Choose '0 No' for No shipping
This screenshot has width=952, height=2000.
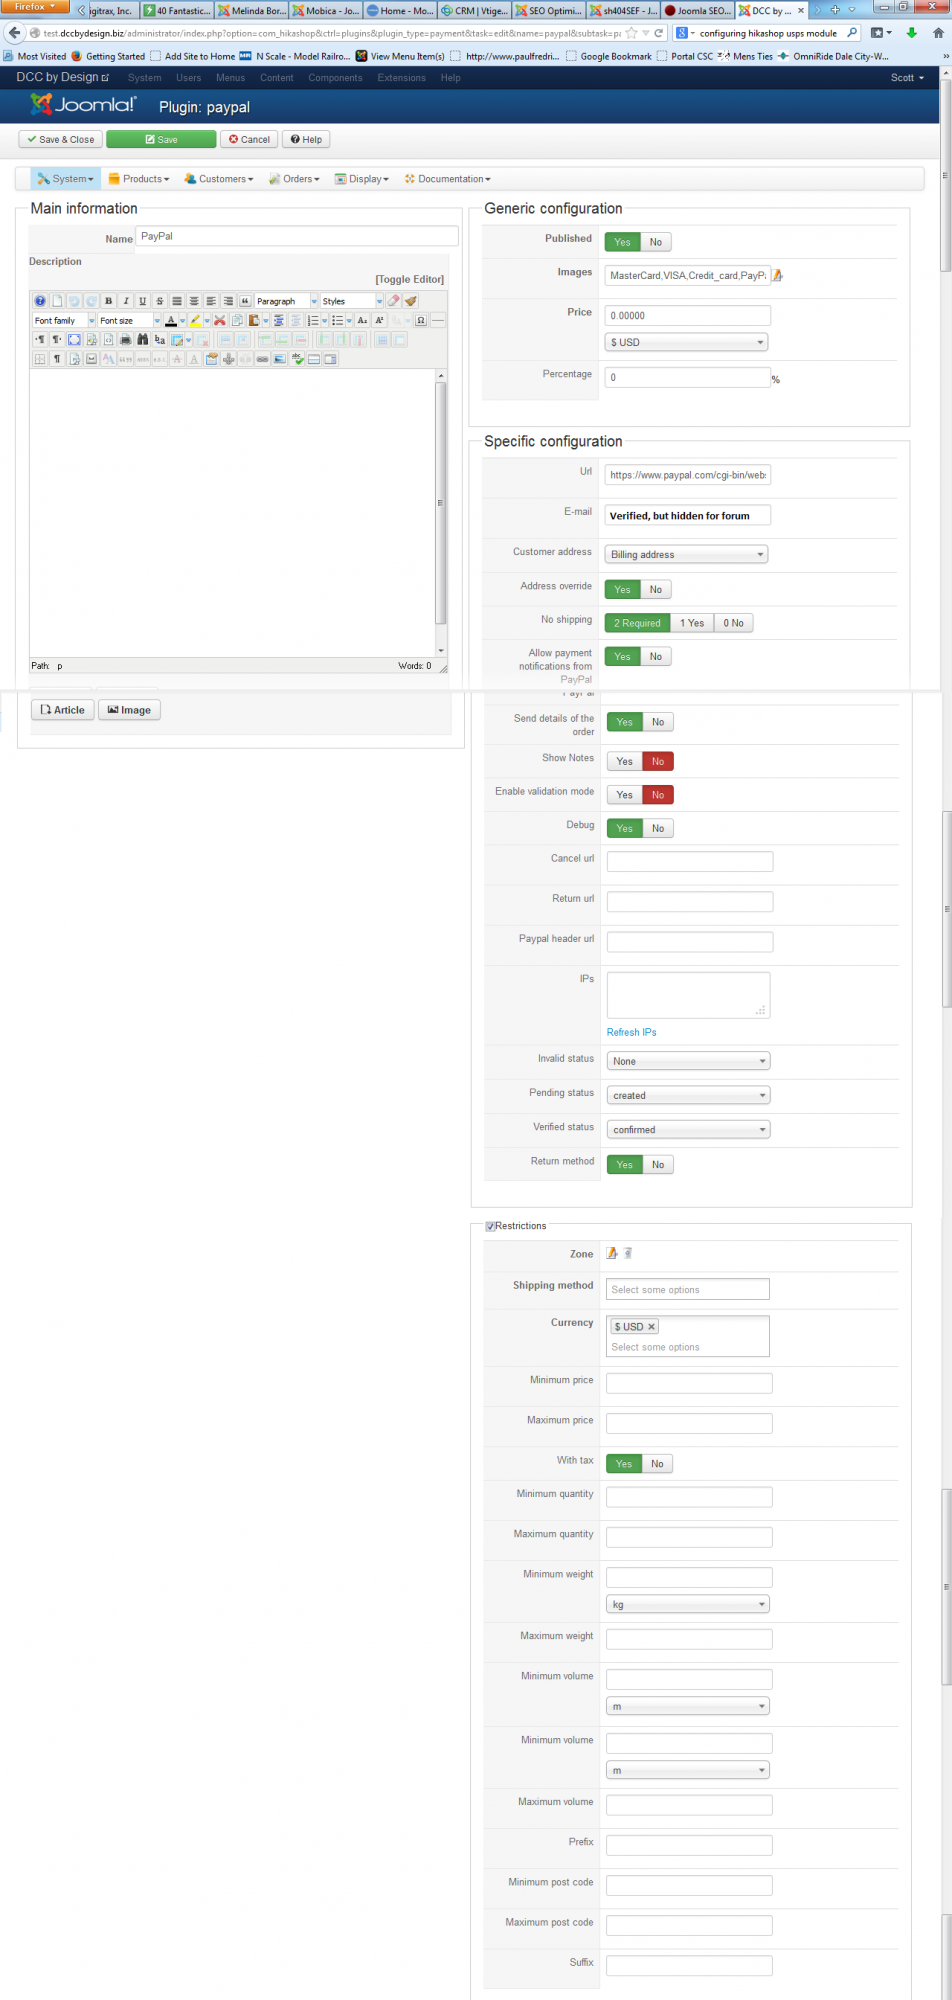[733, 623]
